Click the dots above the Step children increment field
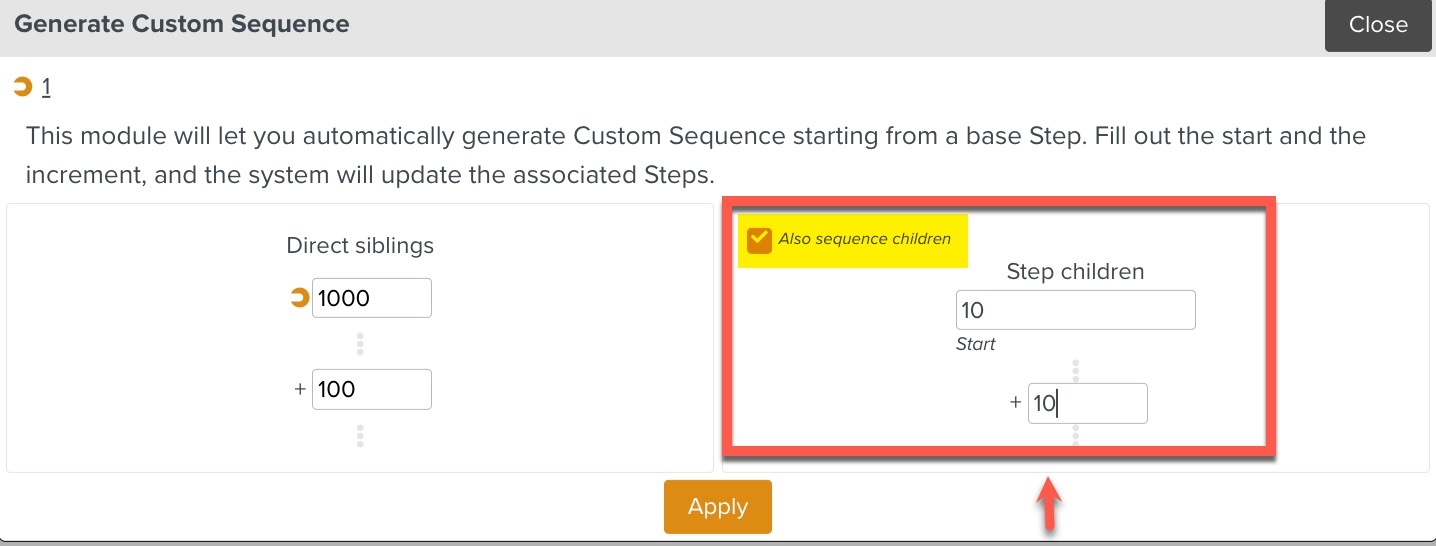Viewport: 1436px width, 546px height. tap(1076, 371)
